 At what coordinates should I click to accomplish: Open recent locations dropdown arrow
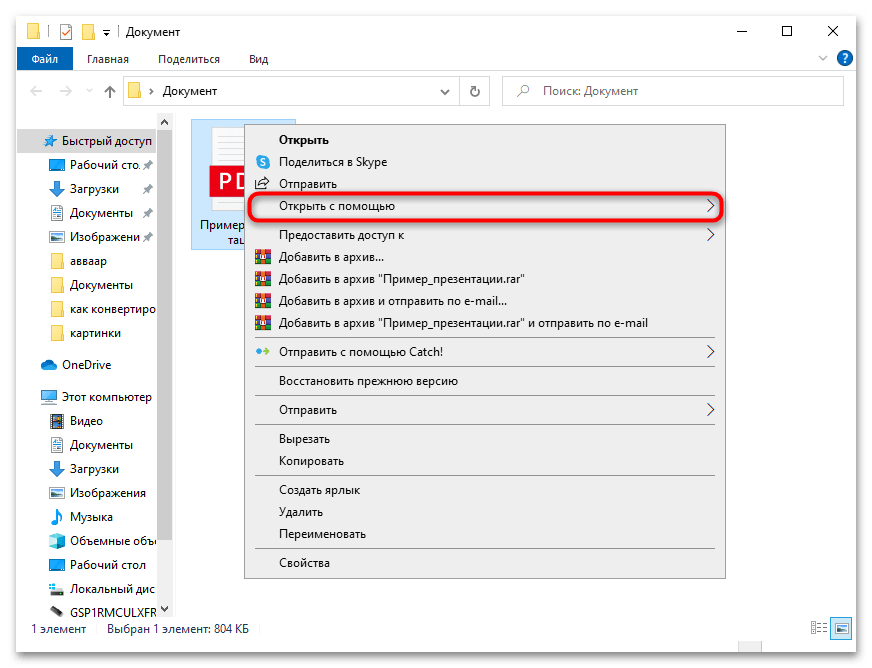tap(89, 91)
